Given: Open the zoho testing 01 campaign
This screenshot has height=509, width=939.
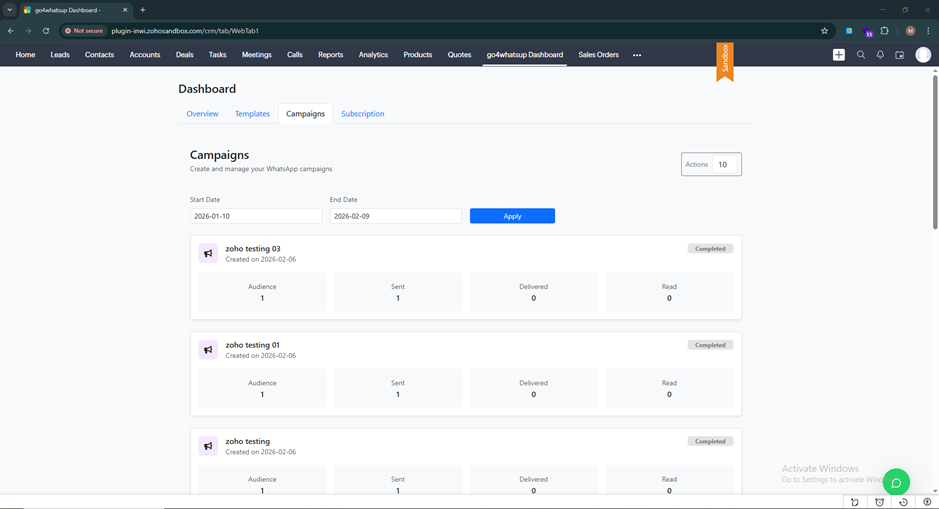Looking at the screenshot, I should coord(253,345).
